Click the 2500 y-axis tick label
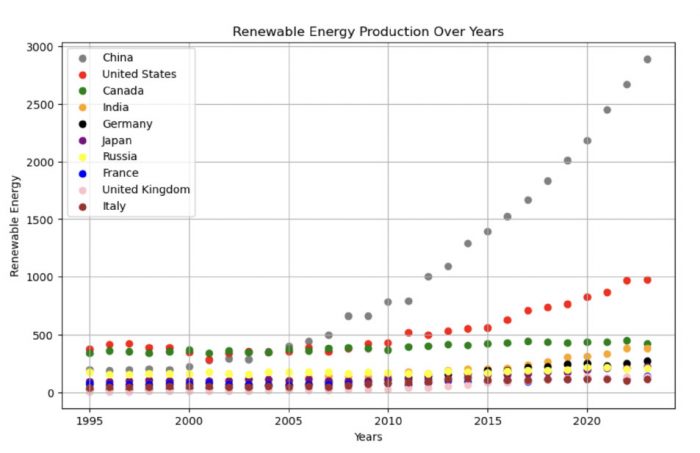The image size is (700, 453). (39, 105)
